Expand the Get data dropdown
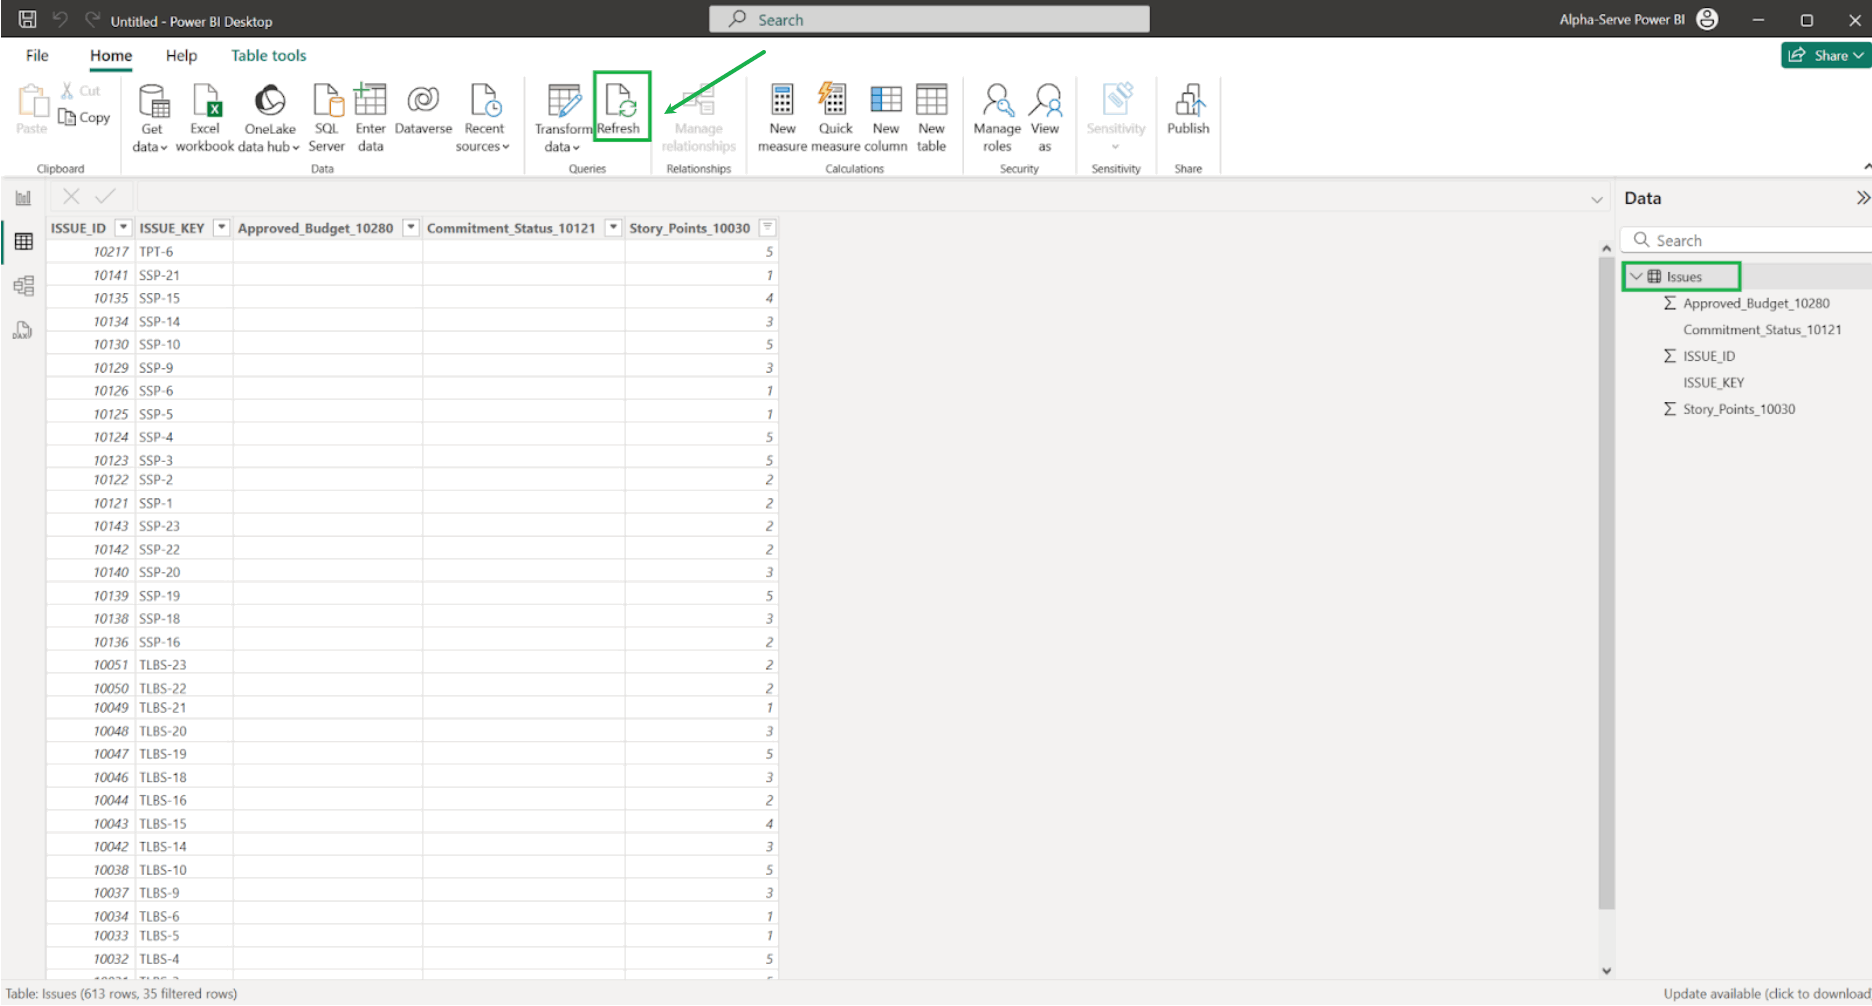Screen dimensions: 1872x1006 coord(151,146)
